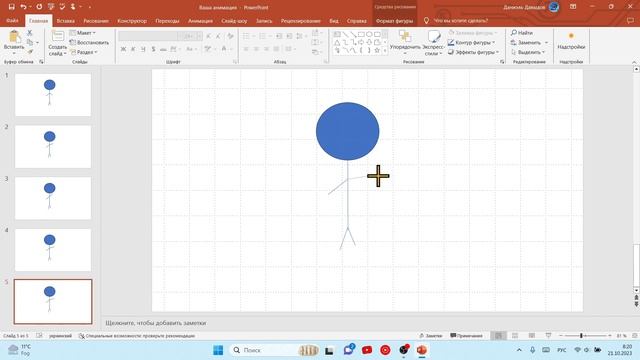Image resolution: width=640 pixels, height=360 pixels.
Task: Click the Paste (Вставить) clipboard icon
Action: click(14, 37)
